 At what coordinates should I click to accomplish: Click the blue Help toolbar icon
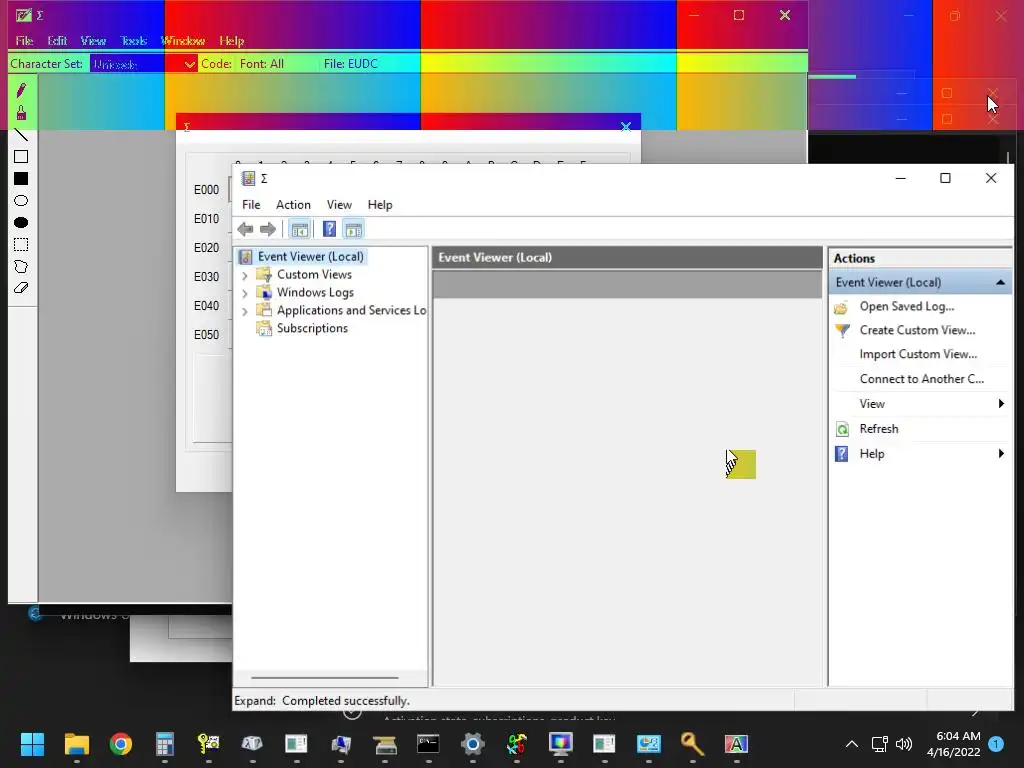[329, 229]
